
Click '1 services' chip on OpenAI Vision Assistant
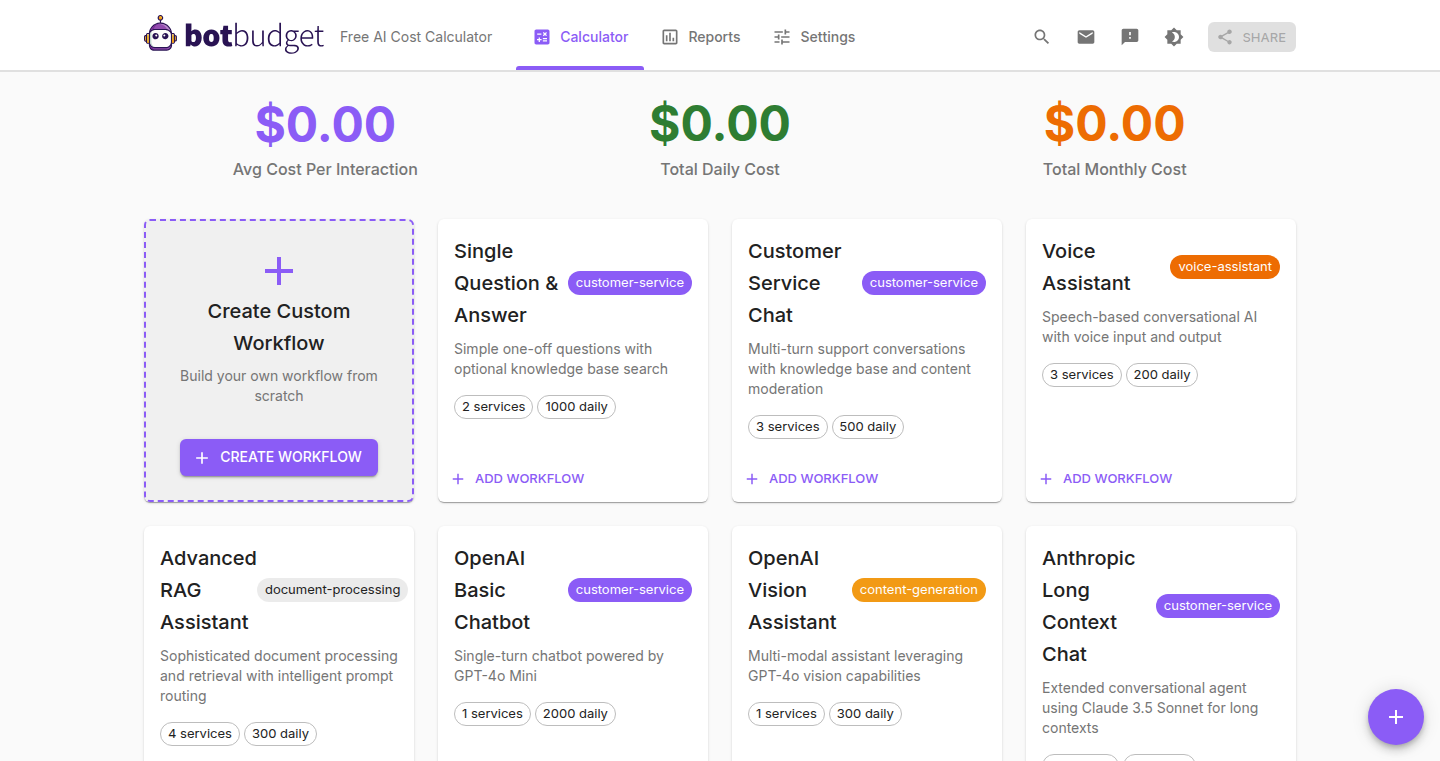[786, 714]
